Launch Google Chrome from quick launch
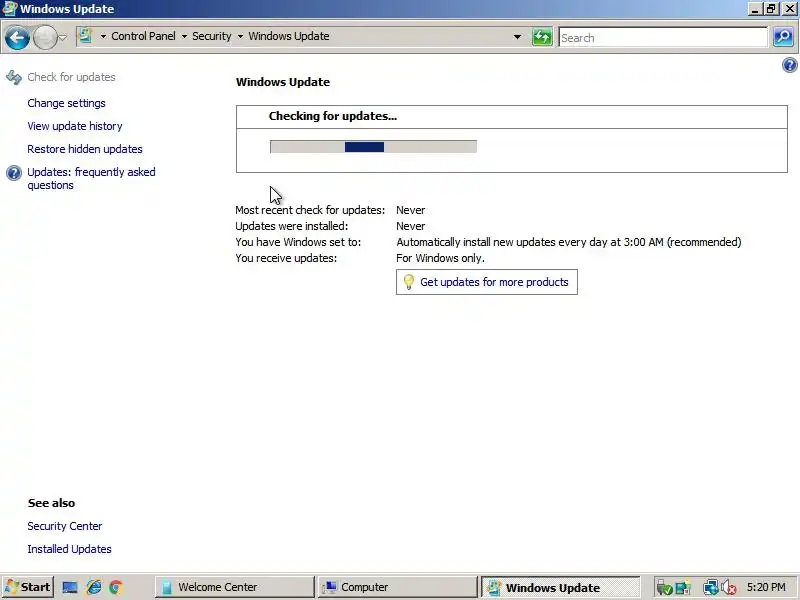Image resolution: width=800 pixels, height=600 pixels. 116,587
